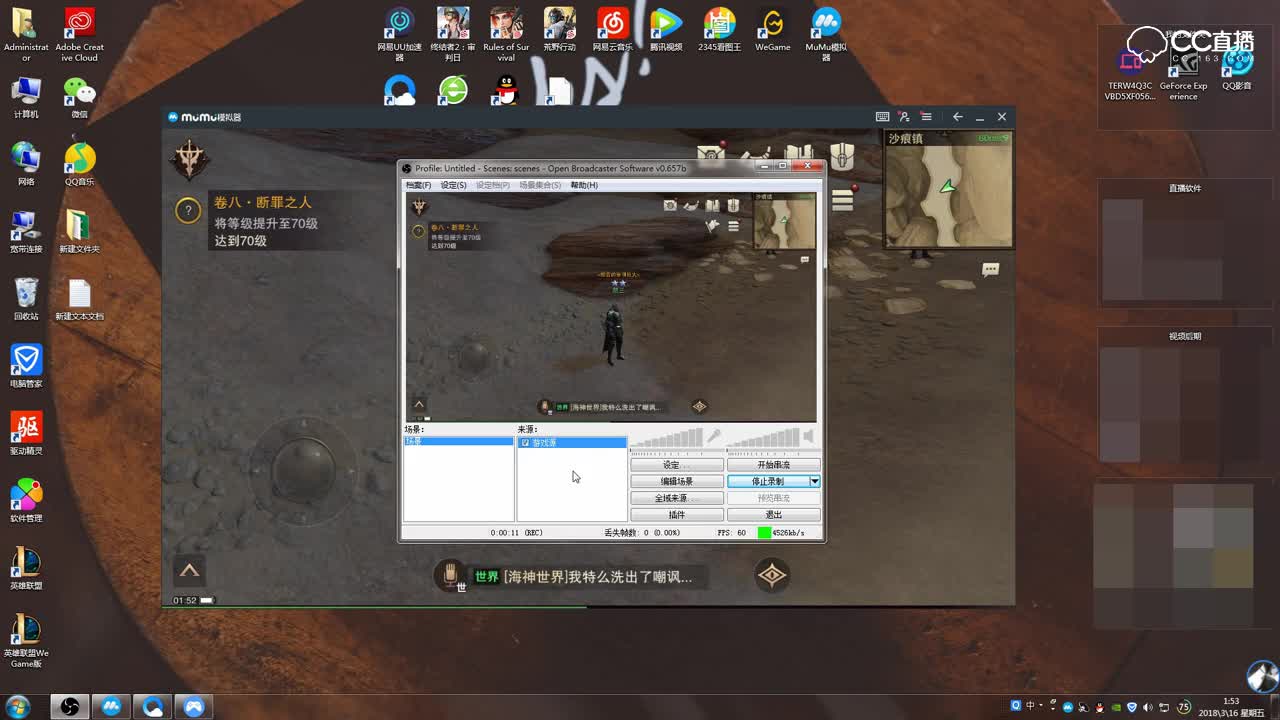
Task: Open Adobe Creative Cloud desktop icon
Action: tap(79, 36)
